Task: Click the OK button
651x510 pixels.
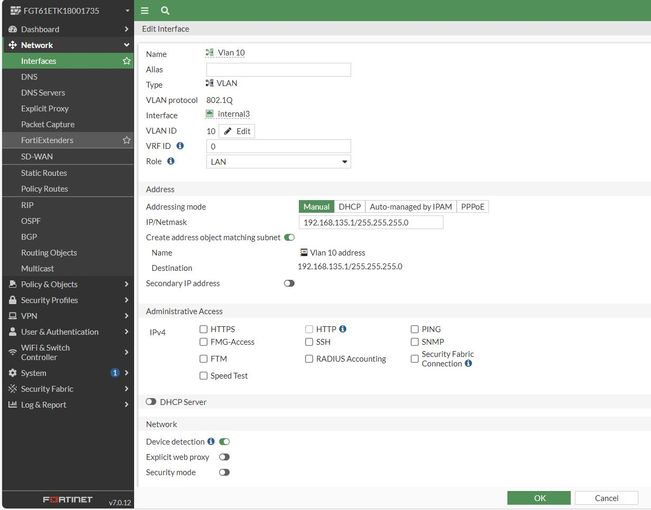Action: (x=539, y=498)
